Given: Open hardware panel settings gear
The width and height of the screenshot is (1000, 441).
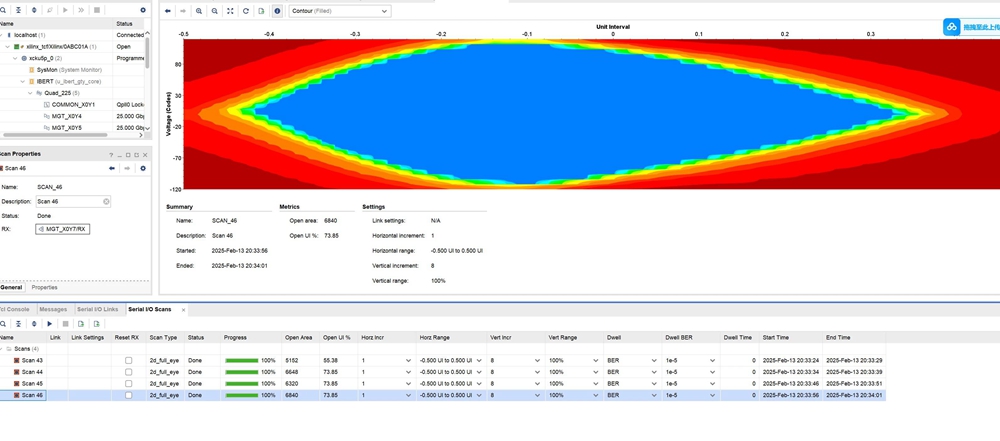Looking at the screenshot, I should tap(142, 9).
